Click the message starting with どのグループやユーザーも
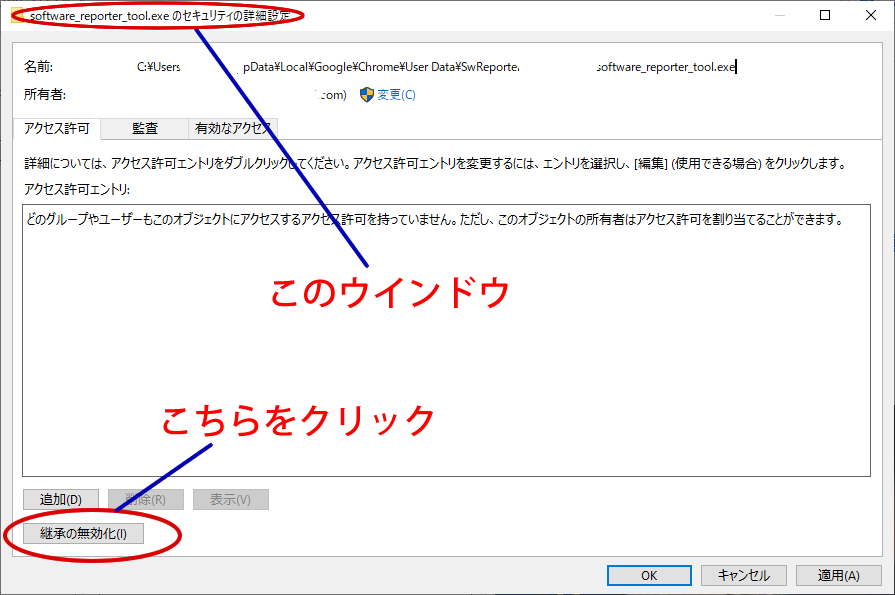 (434, 219)
